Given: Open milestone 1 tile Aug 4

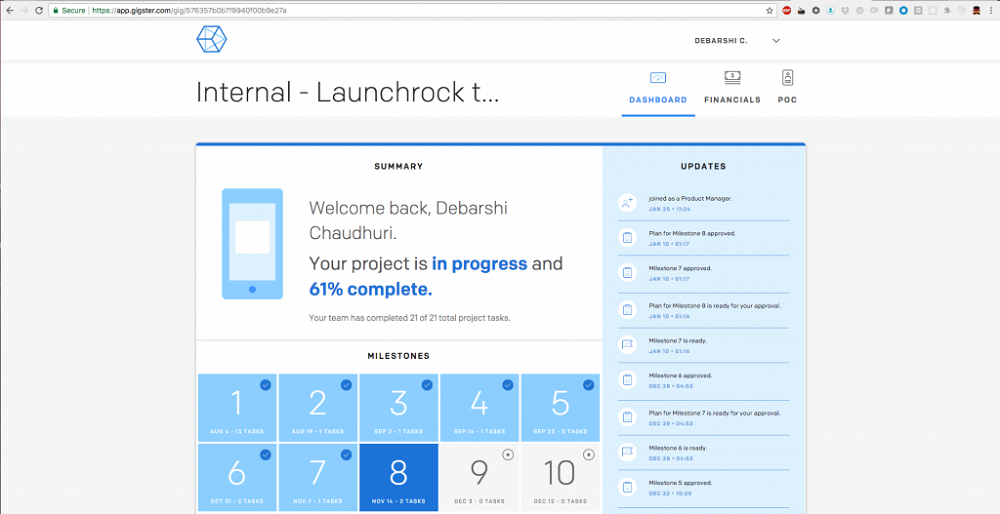Looking at the screenshot, I should (x=237, y=408).
